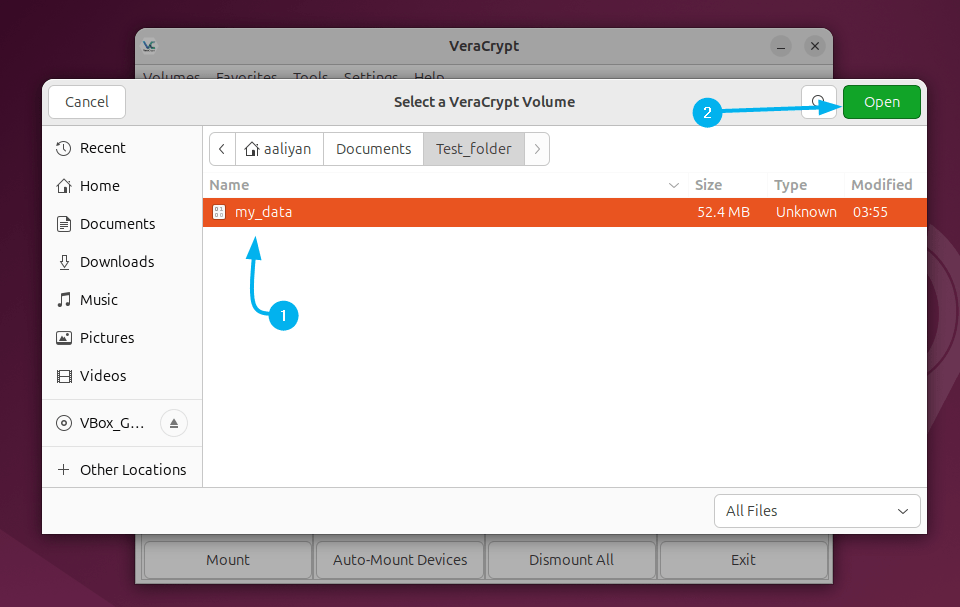This screenshot has height=607, width=960.
Task: Cancel the volume selection dialog
Action: pos(86,102)
